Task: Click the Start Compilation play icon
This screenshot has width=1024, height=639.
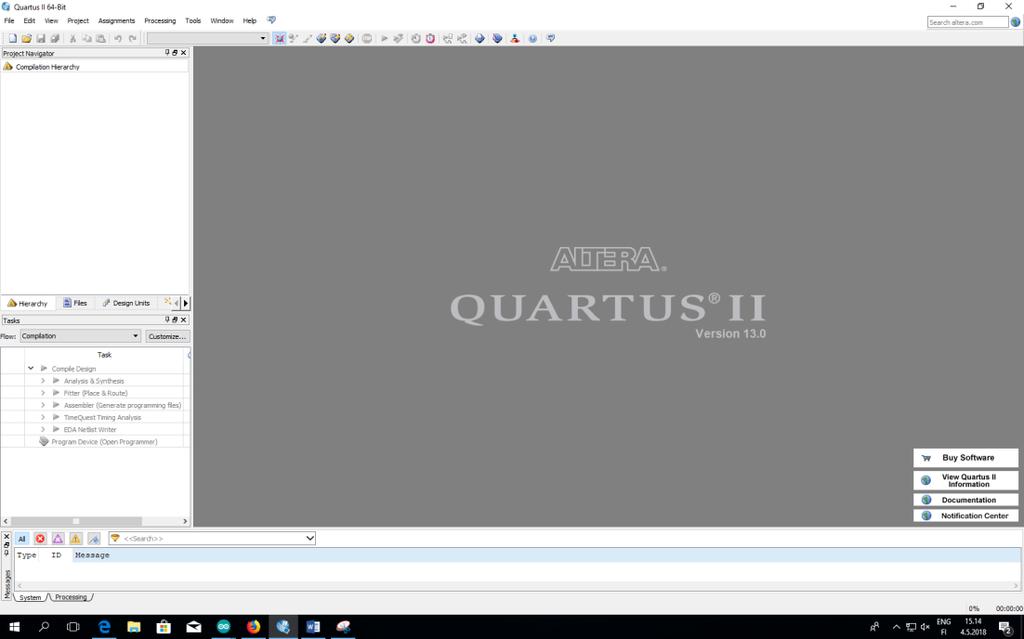Action: pos(384,39)
